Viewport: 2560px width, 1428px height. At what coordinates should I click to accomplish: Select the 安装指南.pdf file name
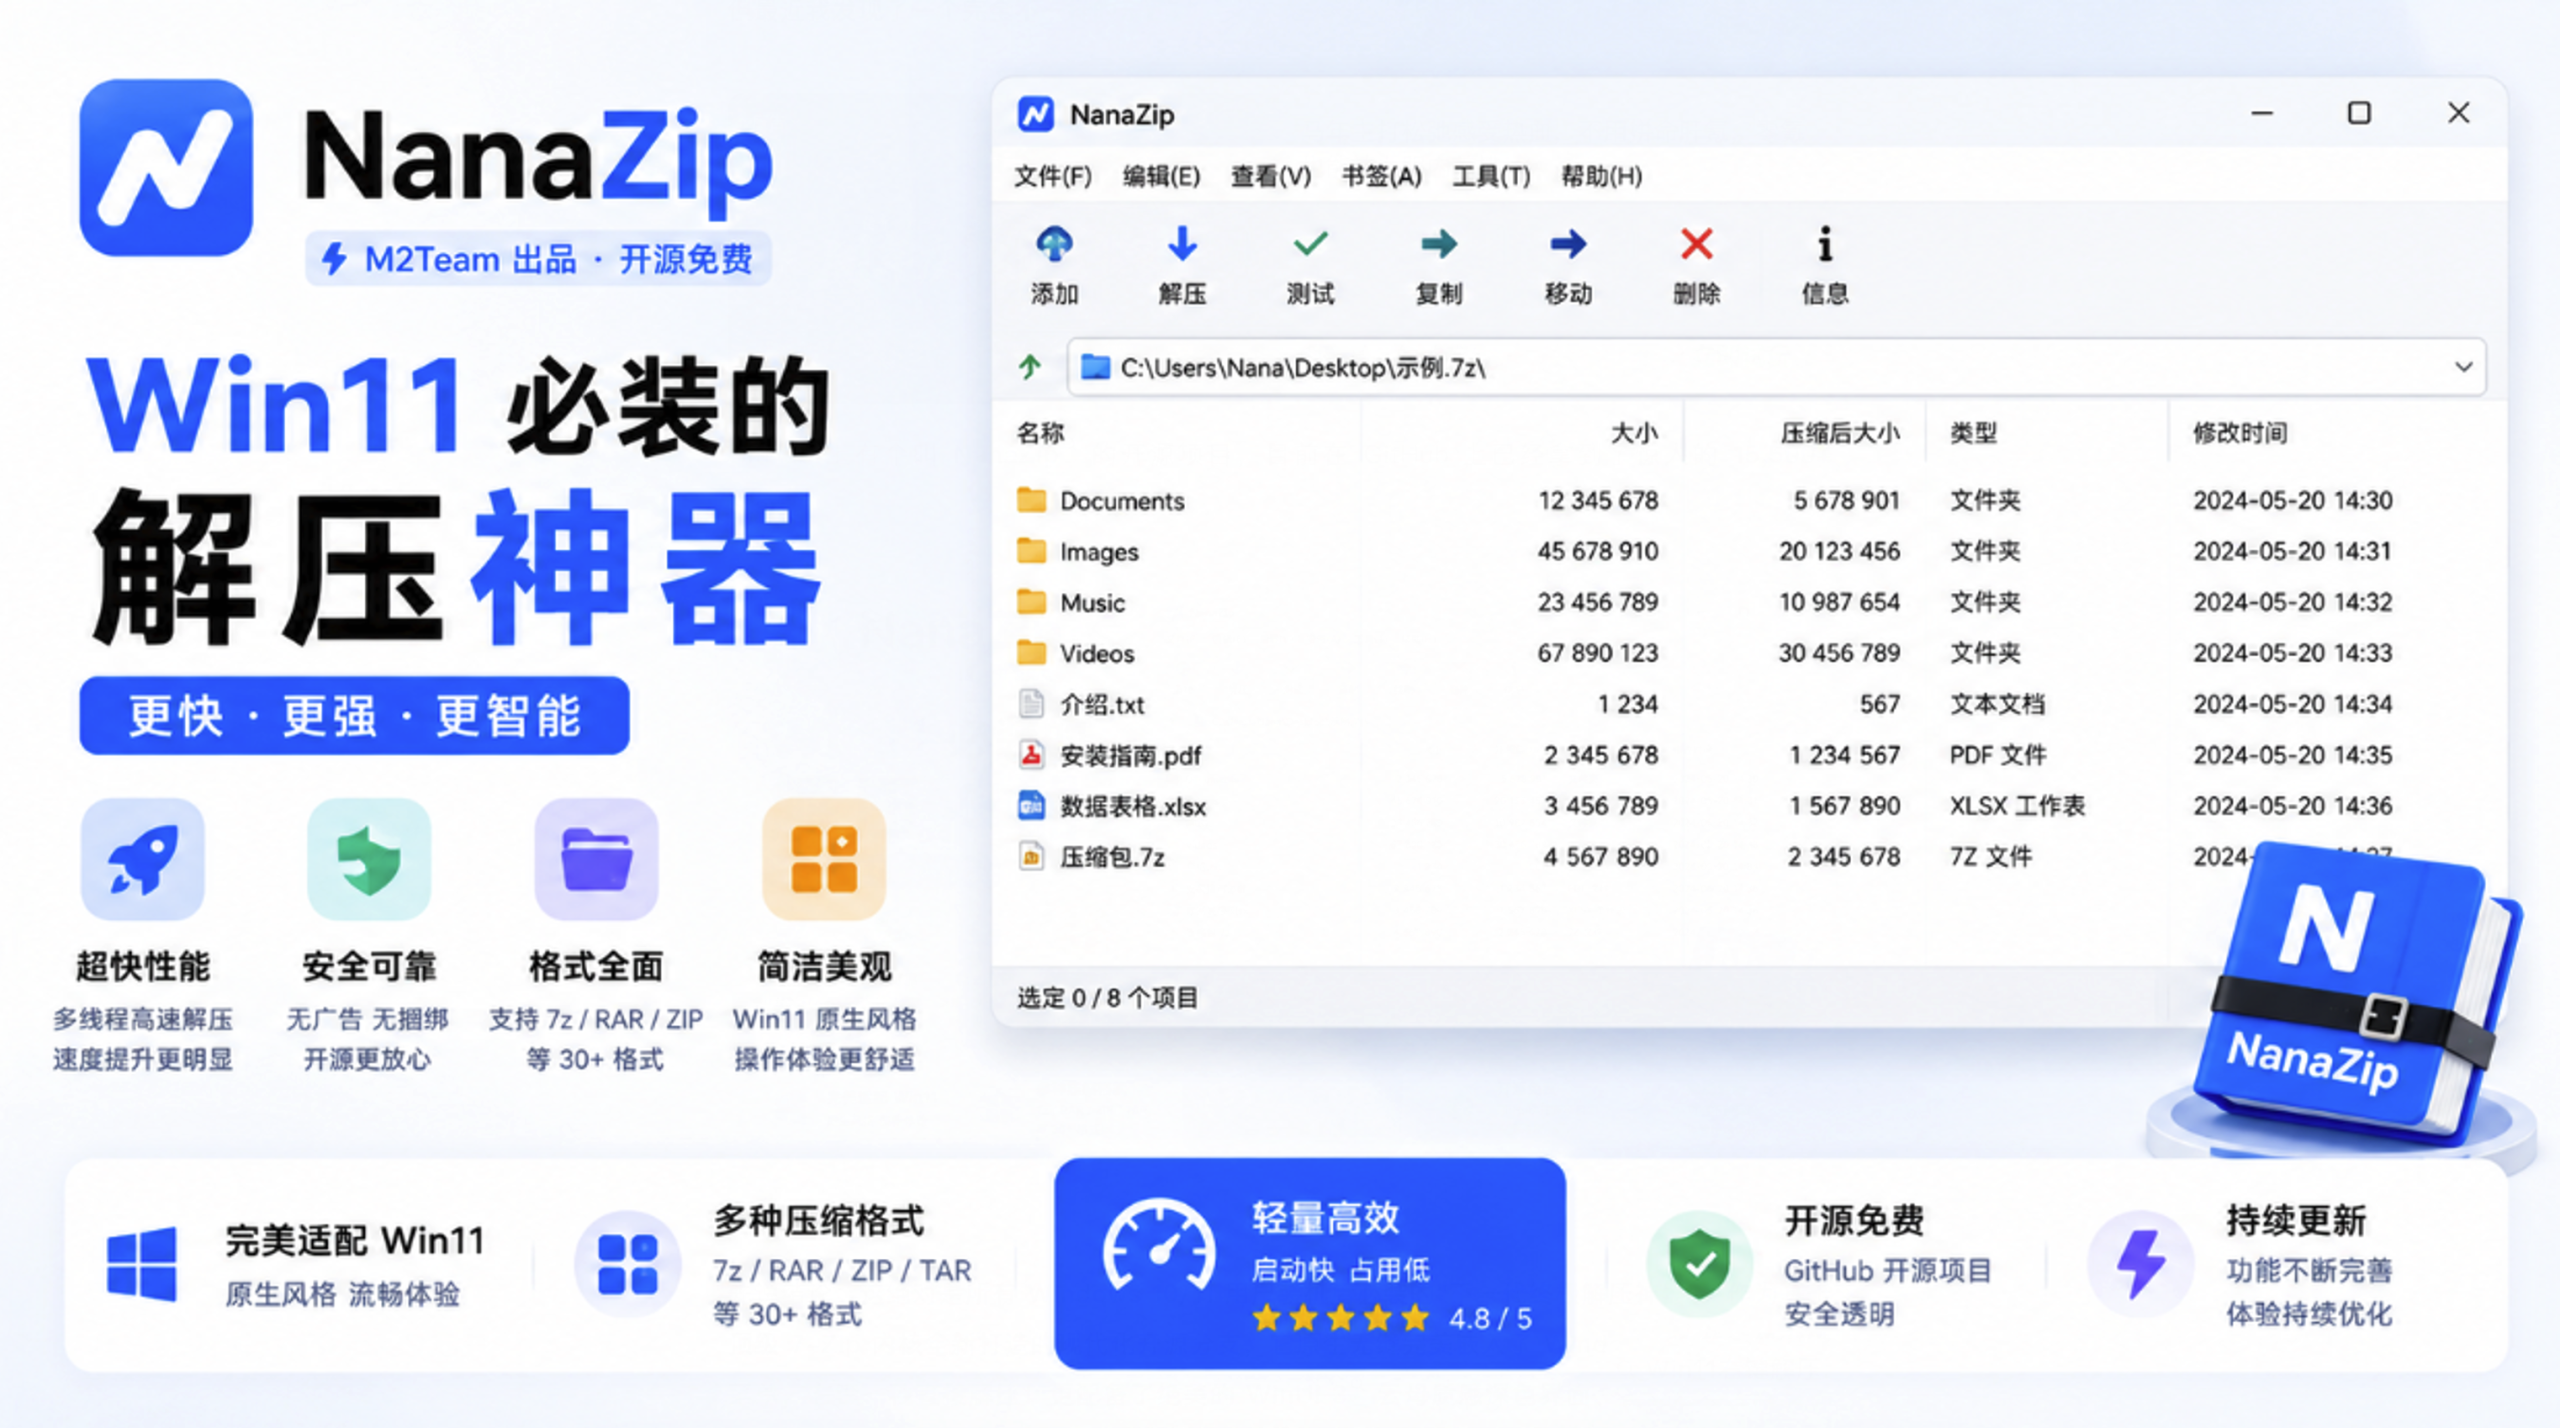1131,755
